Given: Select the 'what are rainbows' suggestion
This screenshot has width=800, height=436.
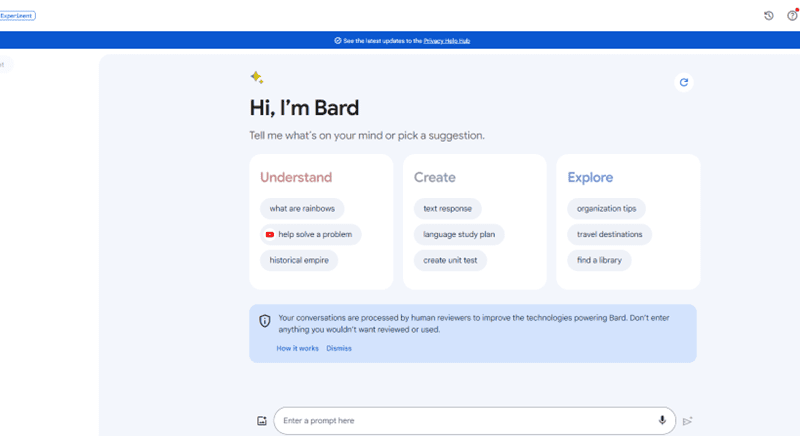Looking at the screenshot, I should (x=302, y=209).
